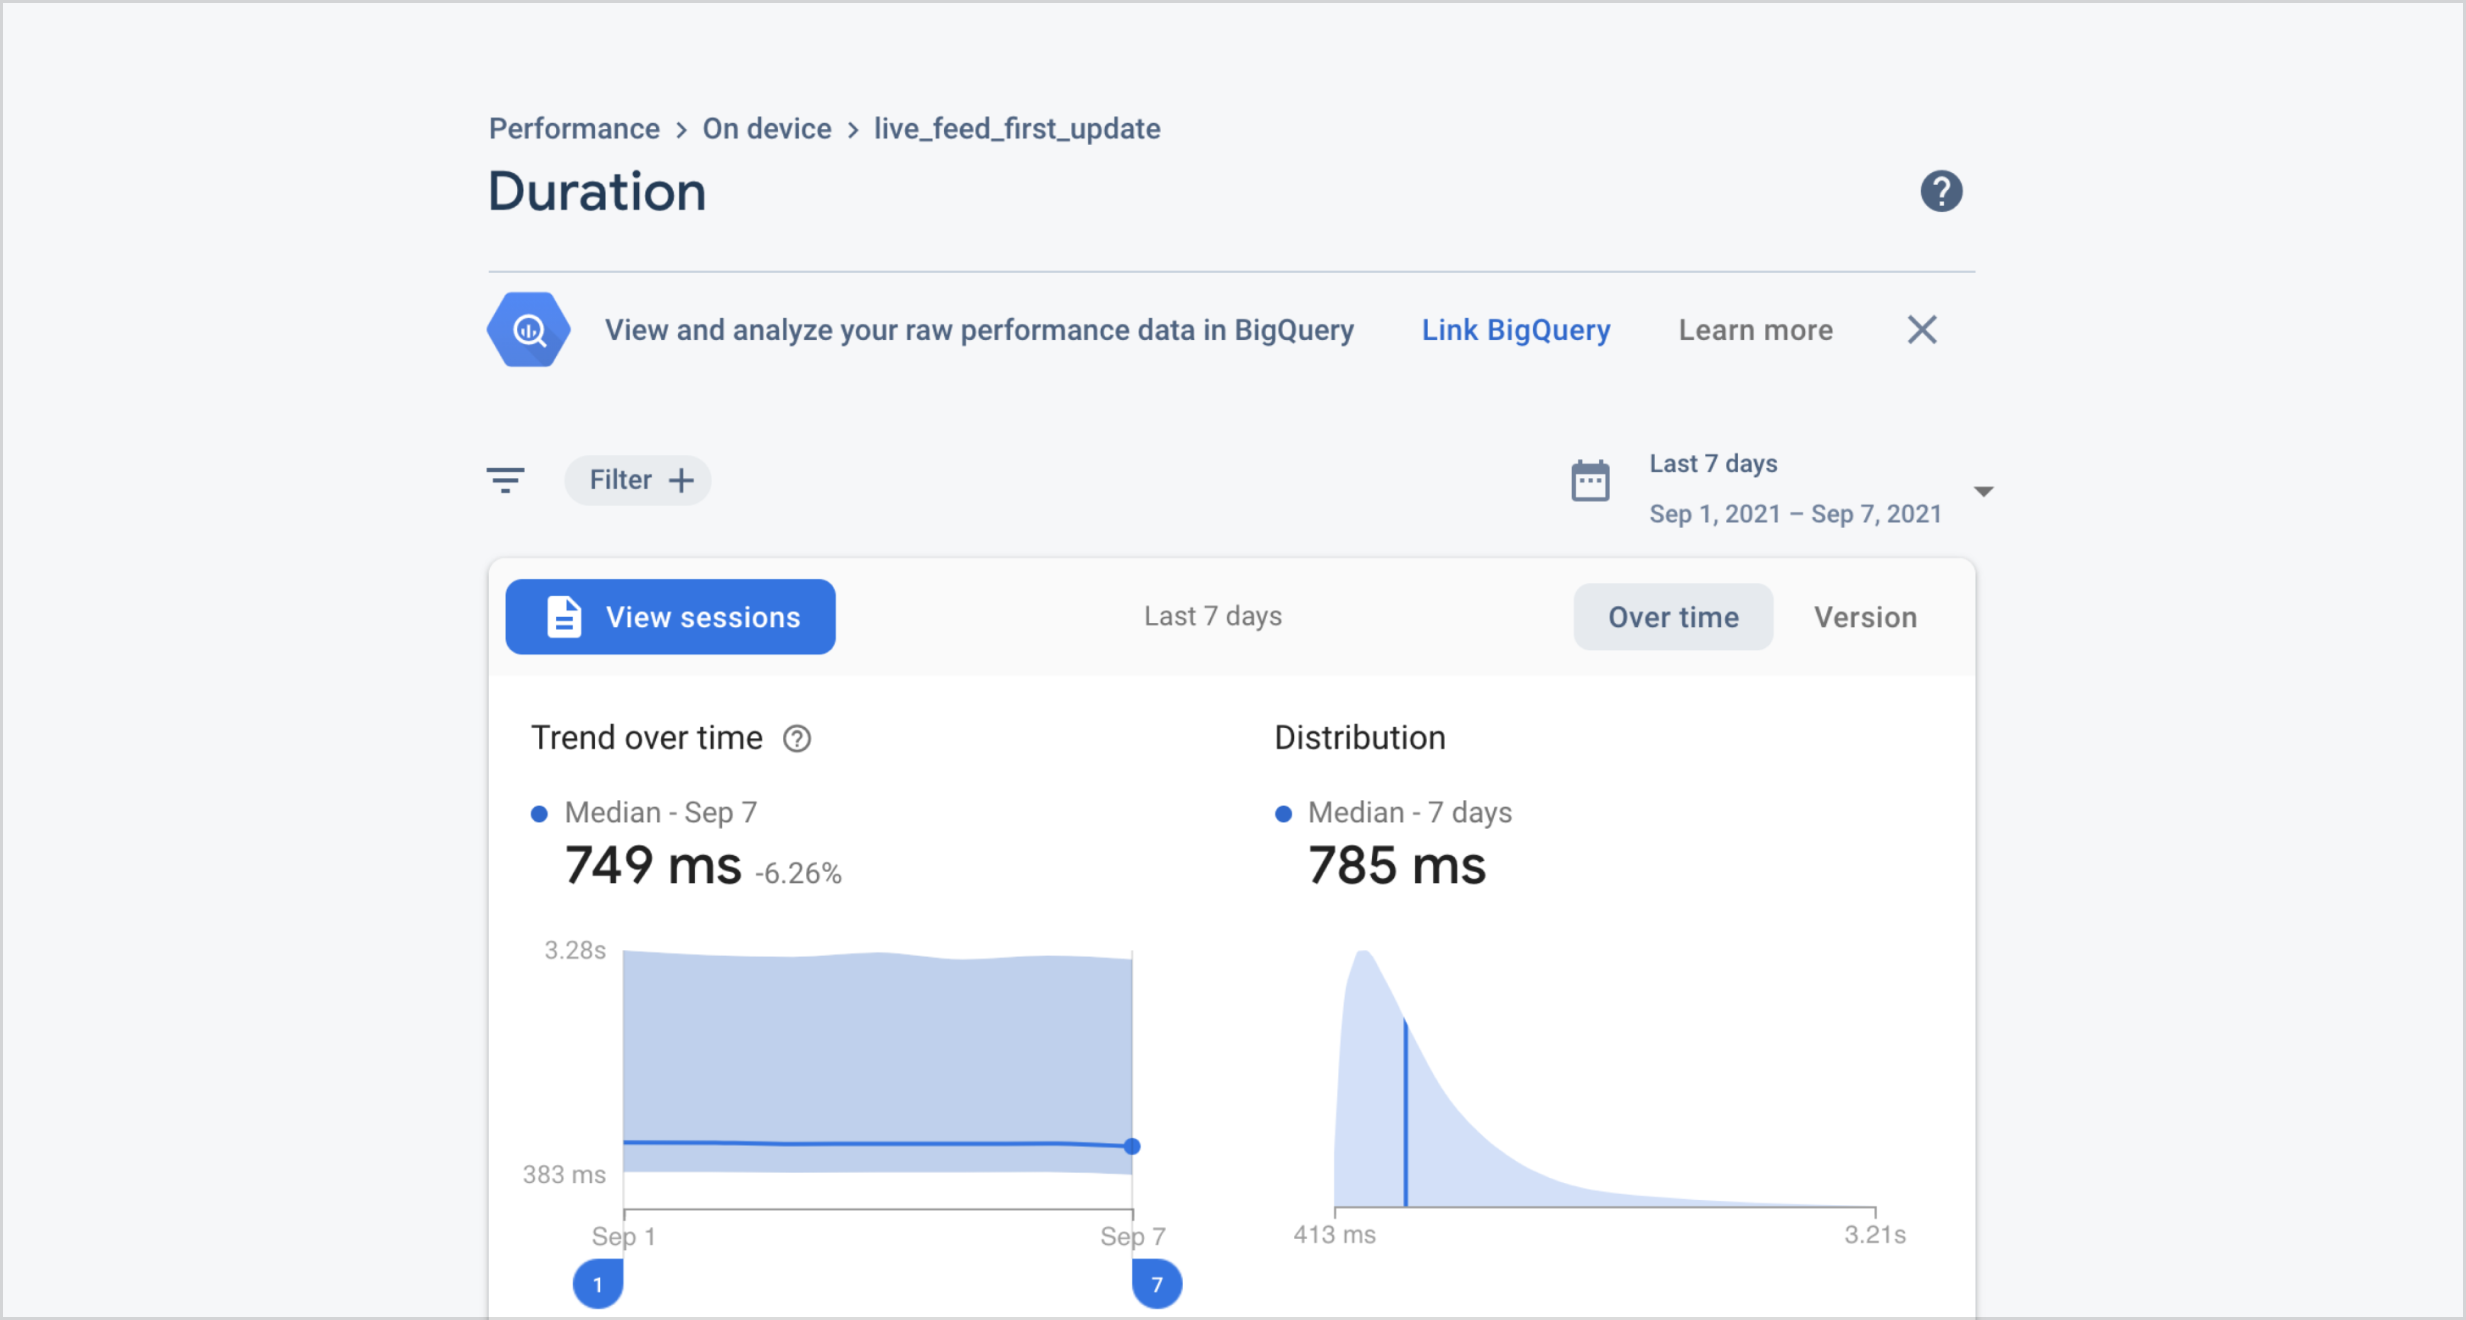Viewport: 2466px width, 1320px height.
Task: Click the Learn more link
Action: coord(1755,330)
